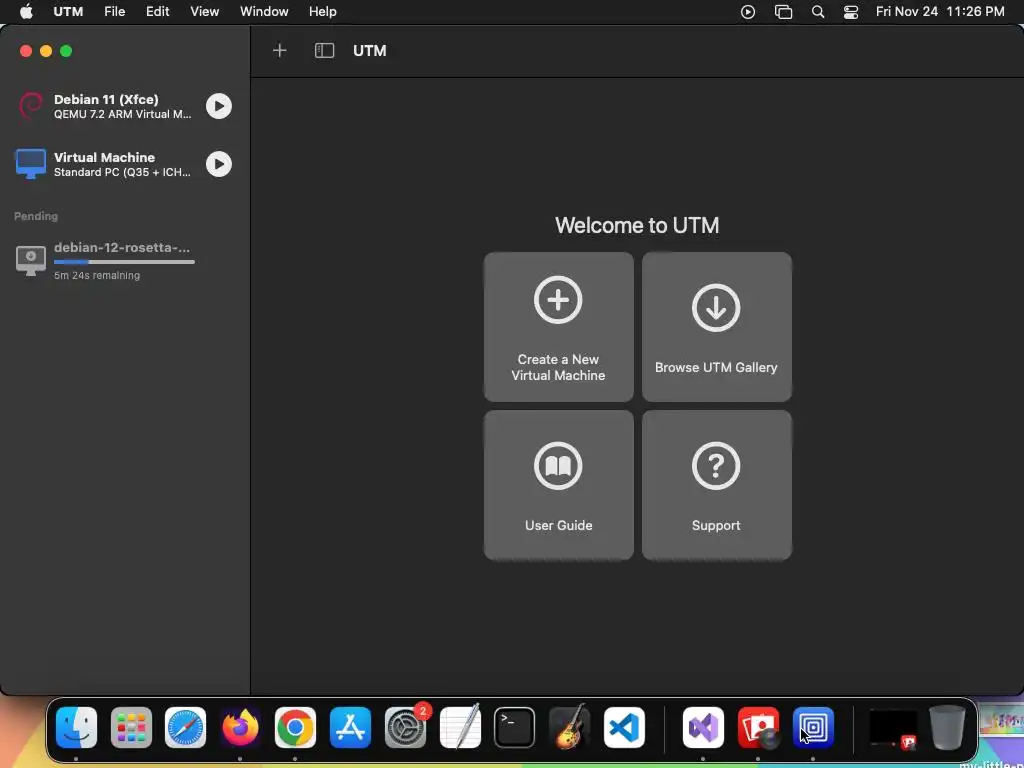Select the Debian swirl logo icon
The image size is (1024, 768).
click(x=31, y=106)
